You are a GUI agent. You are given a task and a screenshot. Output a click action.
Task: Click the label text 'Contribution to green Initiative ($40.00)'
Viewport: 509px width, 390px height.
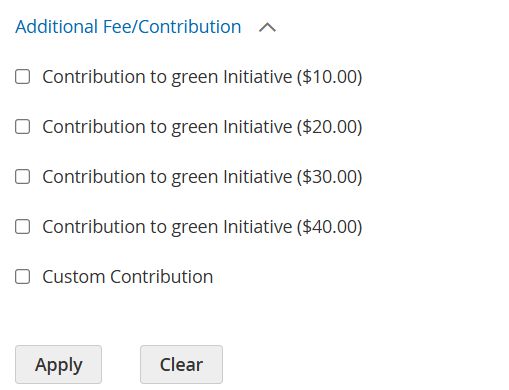202,227
